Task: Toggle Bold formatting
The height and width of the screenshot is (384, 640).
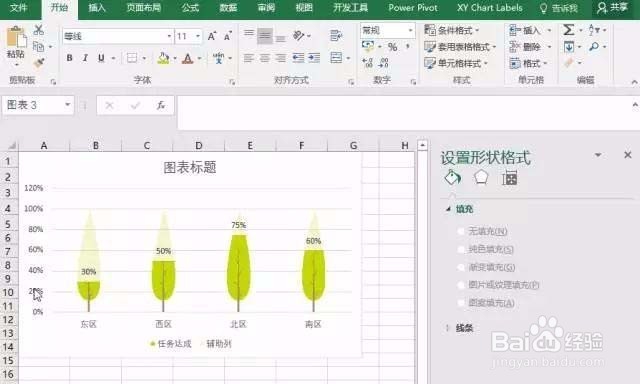Action: click(69, 58)
